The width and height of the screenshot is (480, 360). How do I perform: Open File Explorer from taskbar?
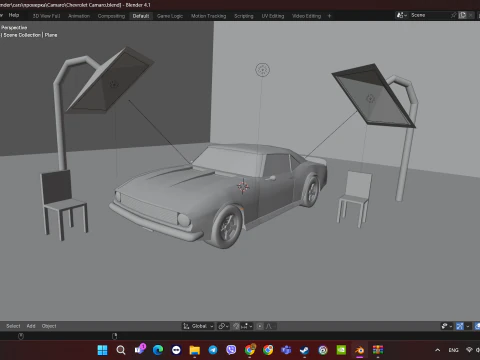195,350
